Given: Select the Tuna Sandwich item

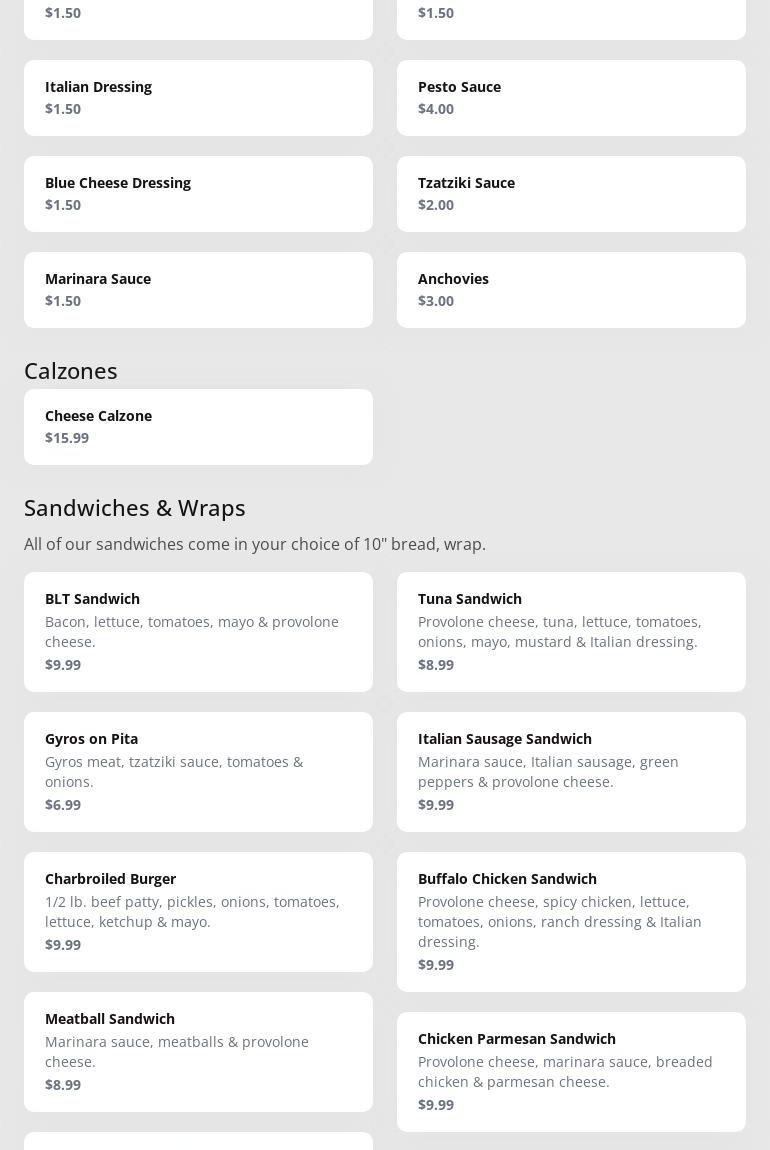Looking at the screenshot, I should (x=571, y=632).
